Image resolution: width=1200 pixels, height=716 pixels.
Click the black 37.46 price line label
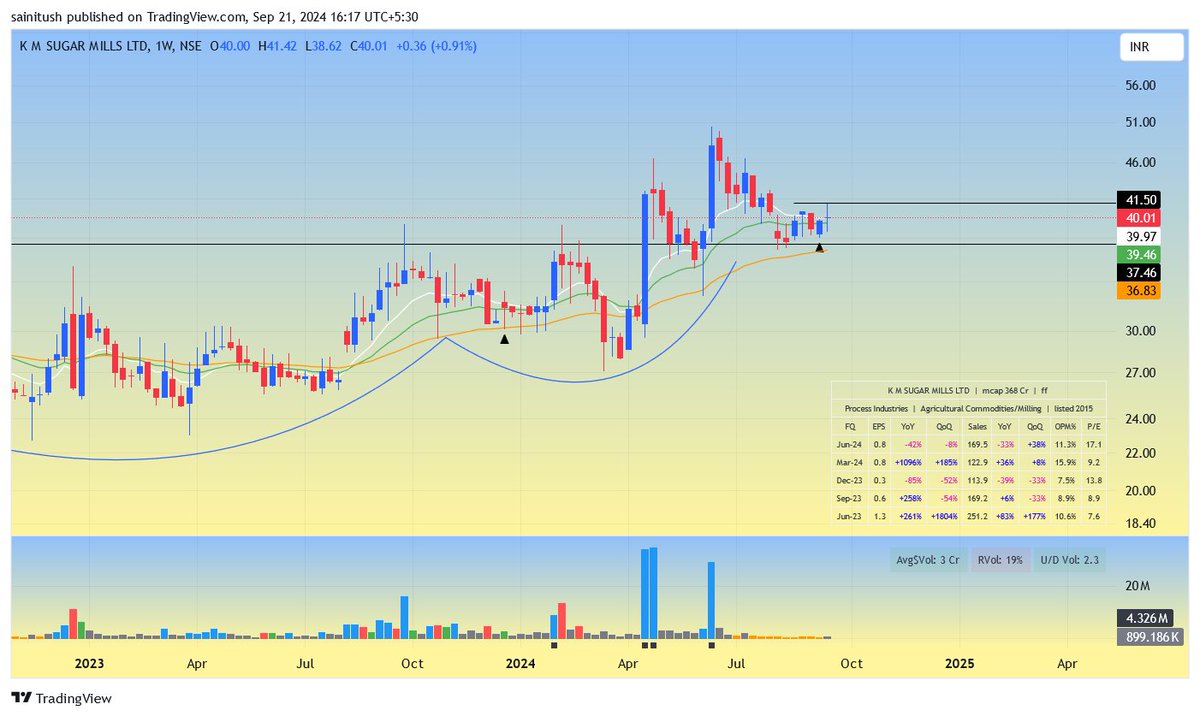pos(1141,271)
